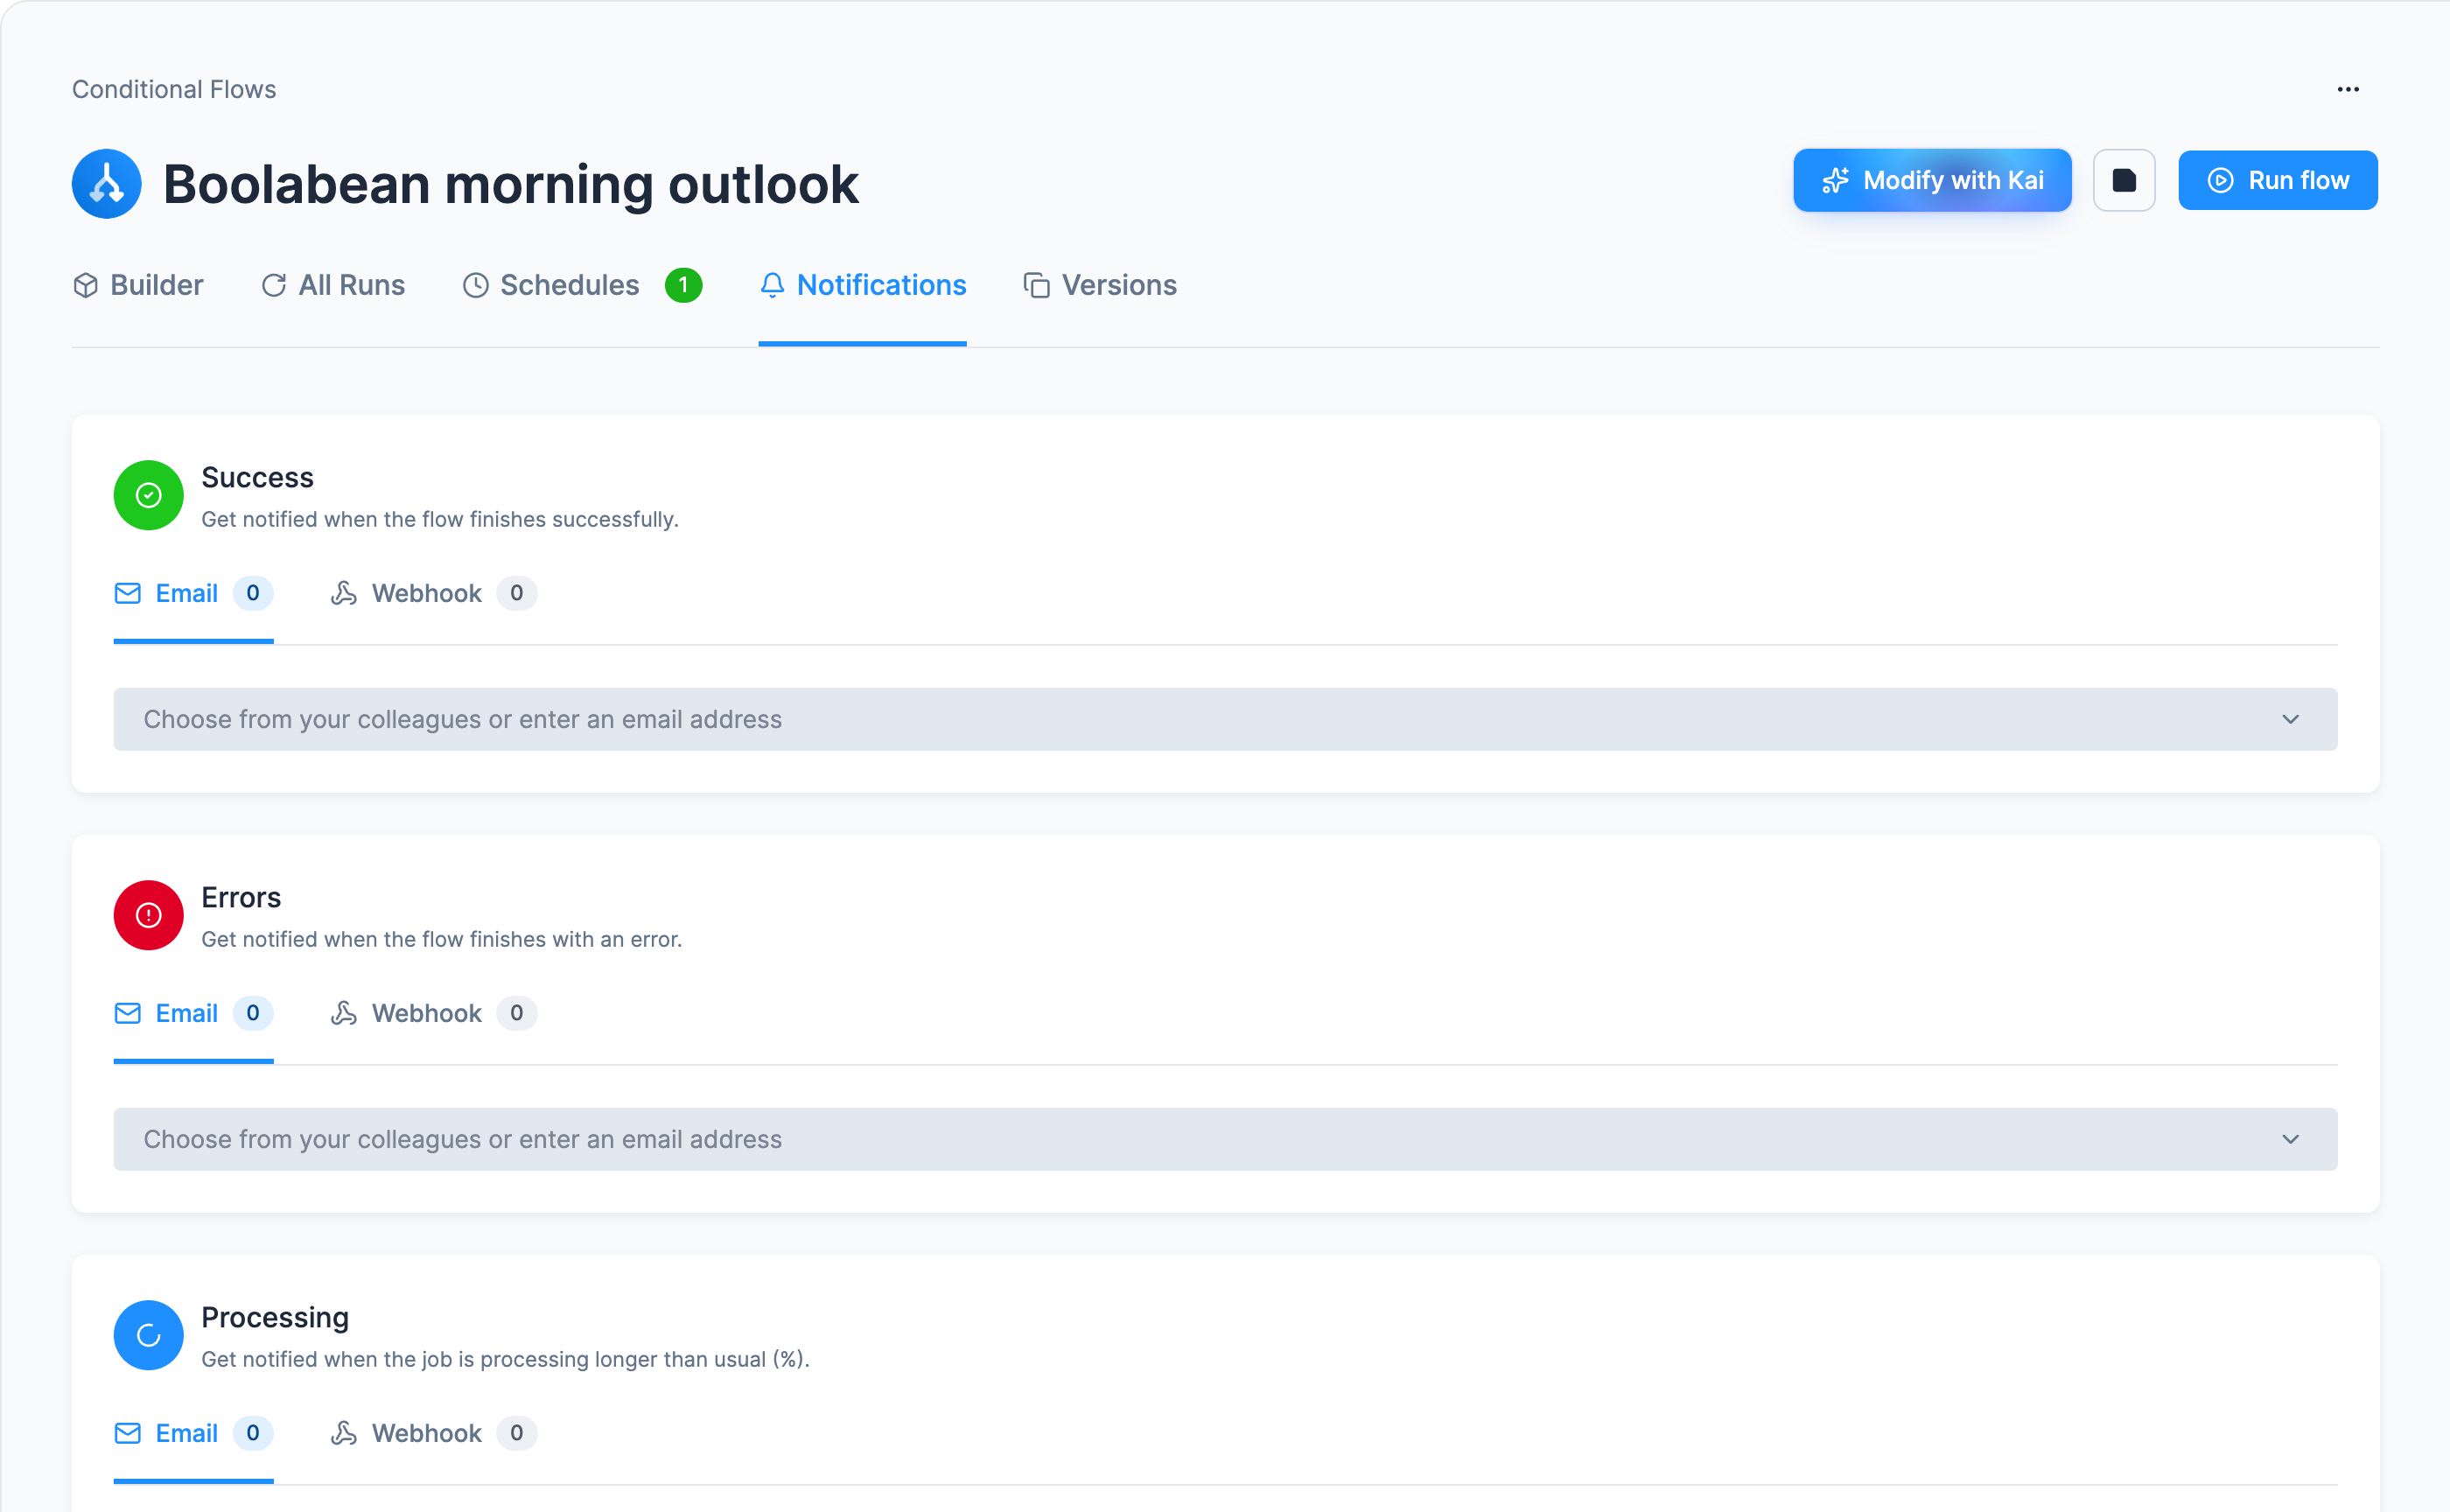
Task: Select Email tab under Errors
Action: pos(194,1013)
